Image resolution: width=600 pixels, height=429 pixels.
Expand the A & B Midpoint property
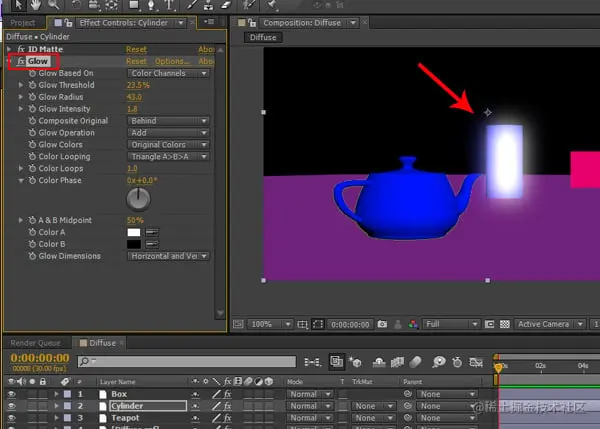21,220
